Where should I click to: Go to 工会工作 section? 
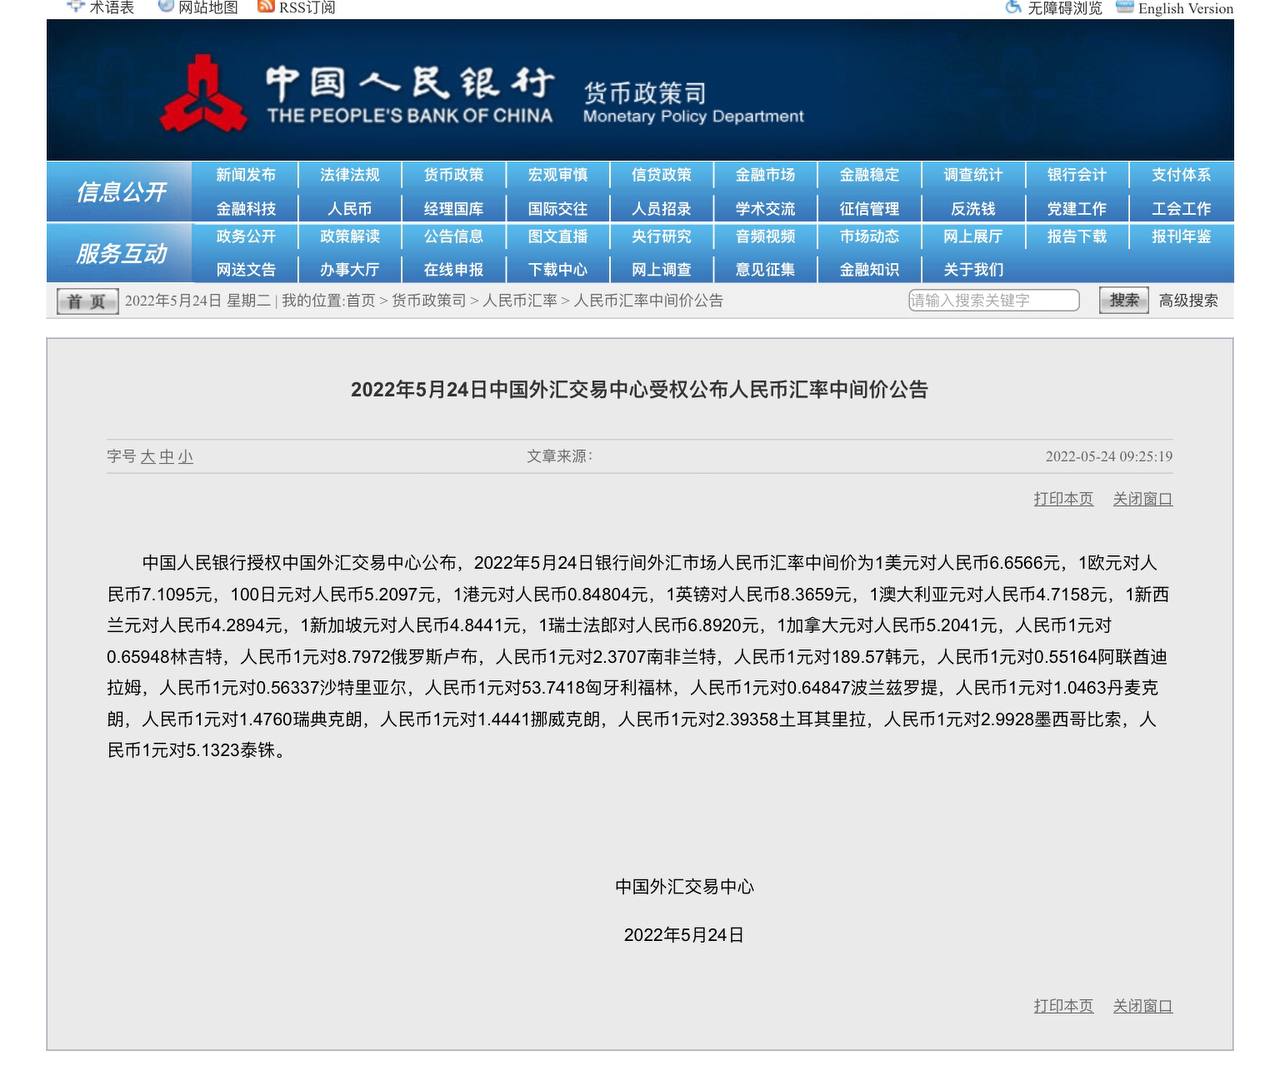click(1181, 209)
